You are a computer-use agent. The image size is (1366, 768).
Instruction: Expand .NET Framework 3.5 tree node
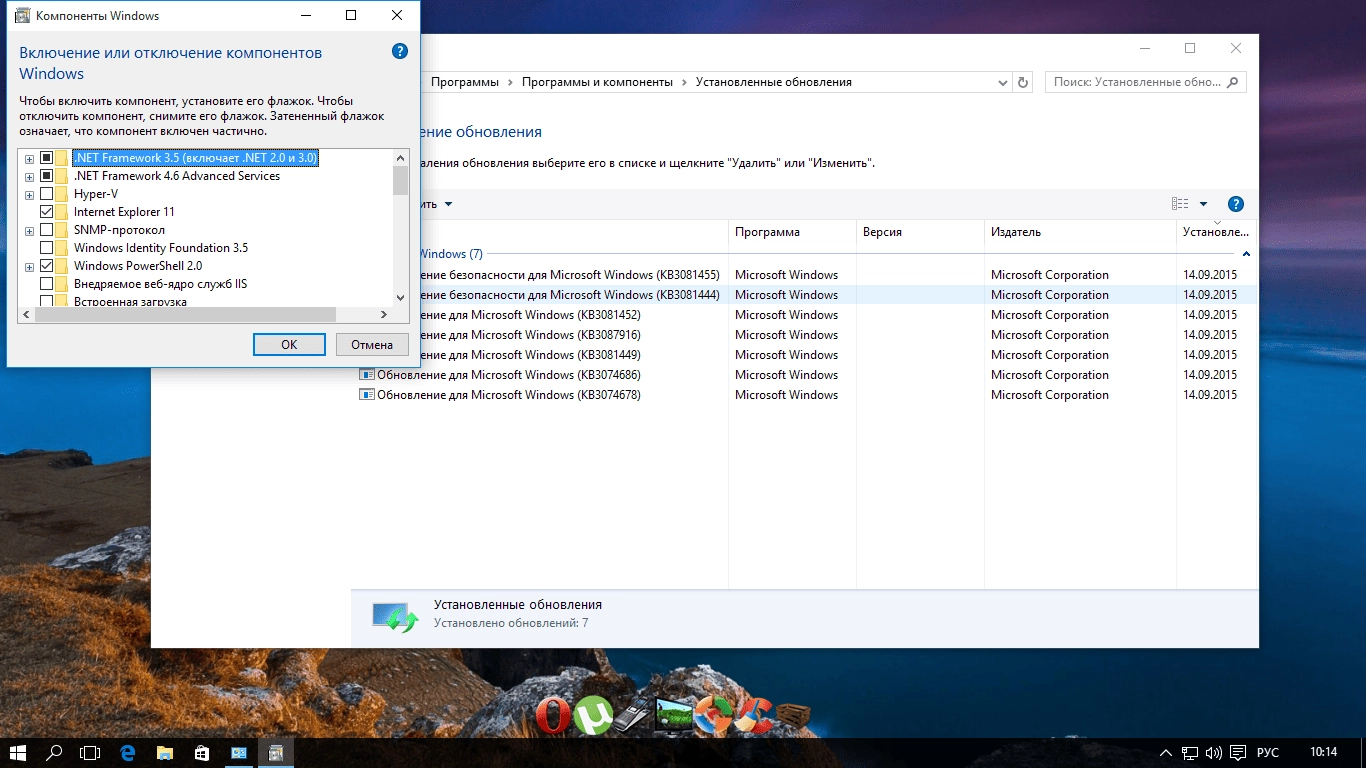point(29,159)
